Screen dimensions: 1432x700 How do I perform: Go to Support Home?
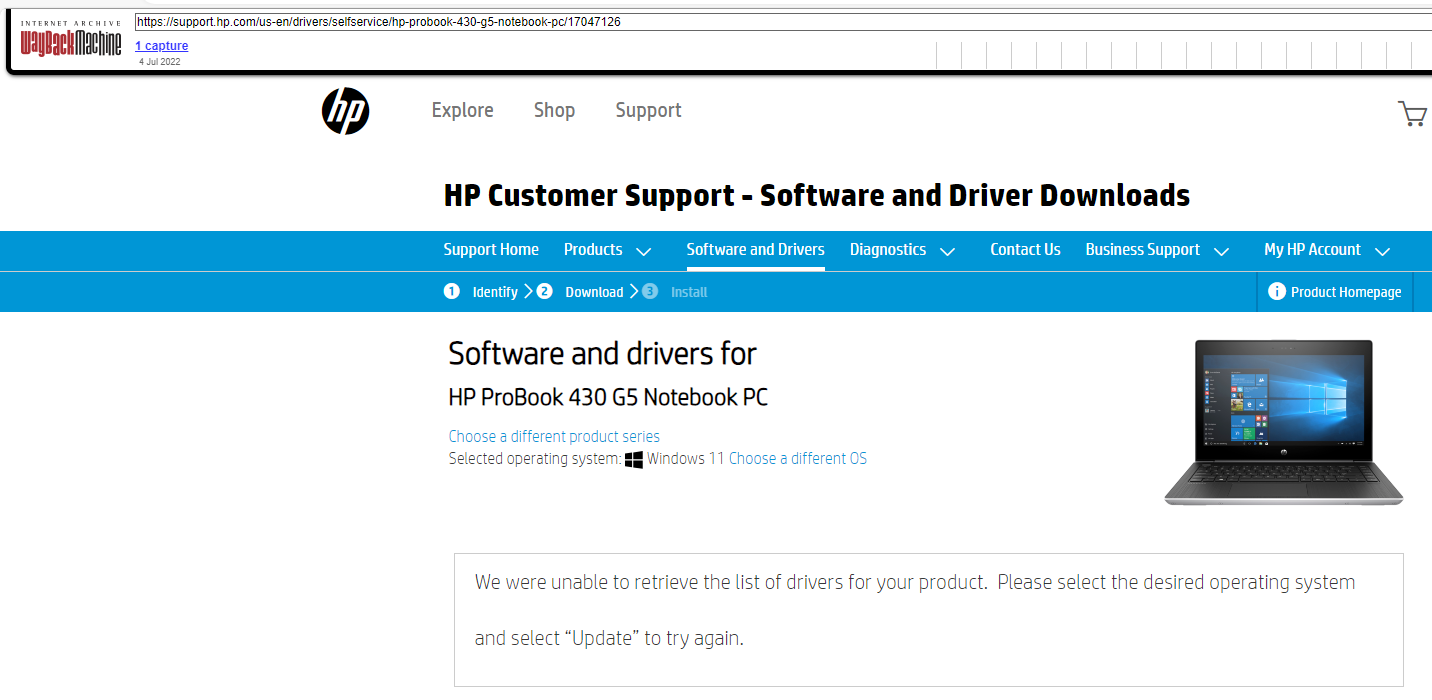click(x=491, y=250)
